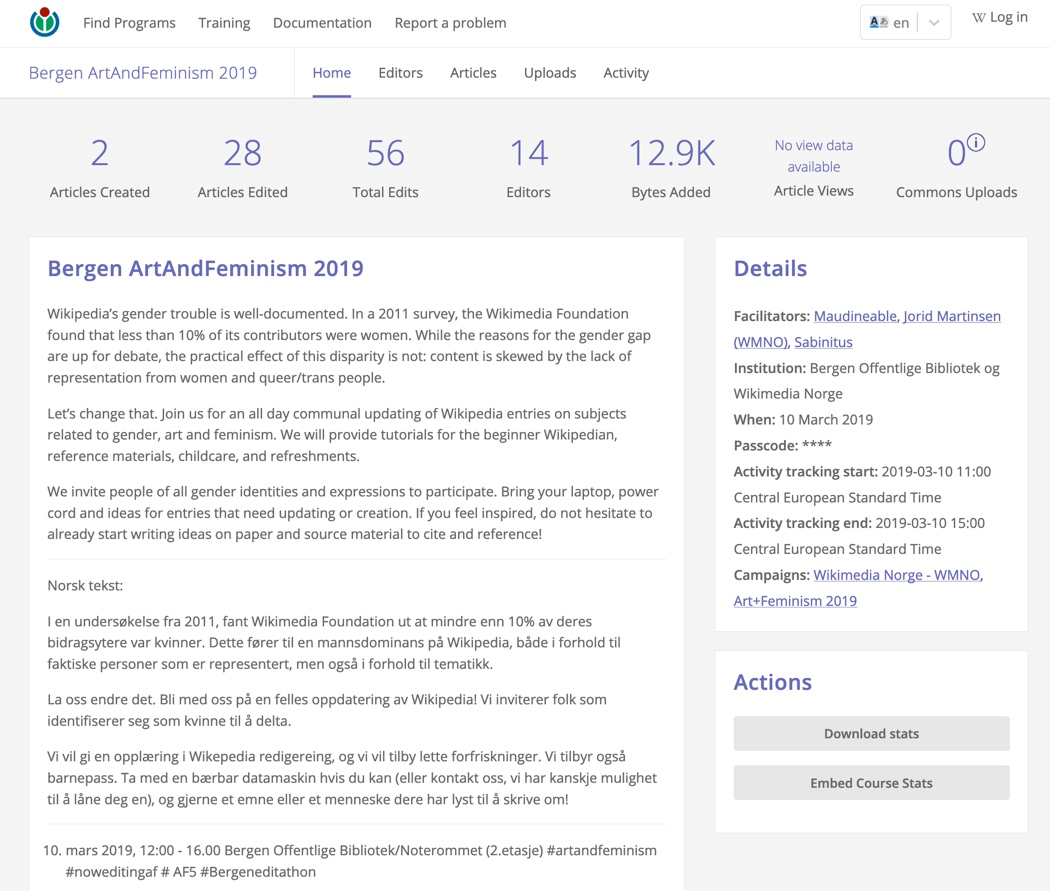Select Report a problem
This screenshot has width=1050, height=891.
[x=450, y=23]
